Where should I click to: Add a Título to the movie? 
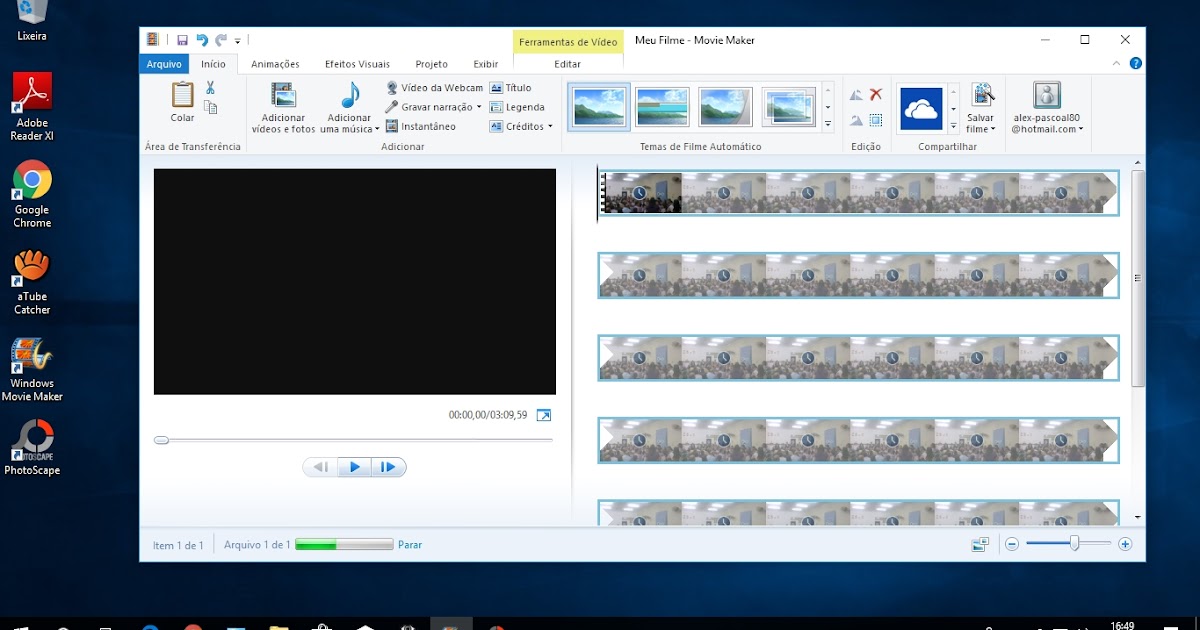tap(510, 88)
